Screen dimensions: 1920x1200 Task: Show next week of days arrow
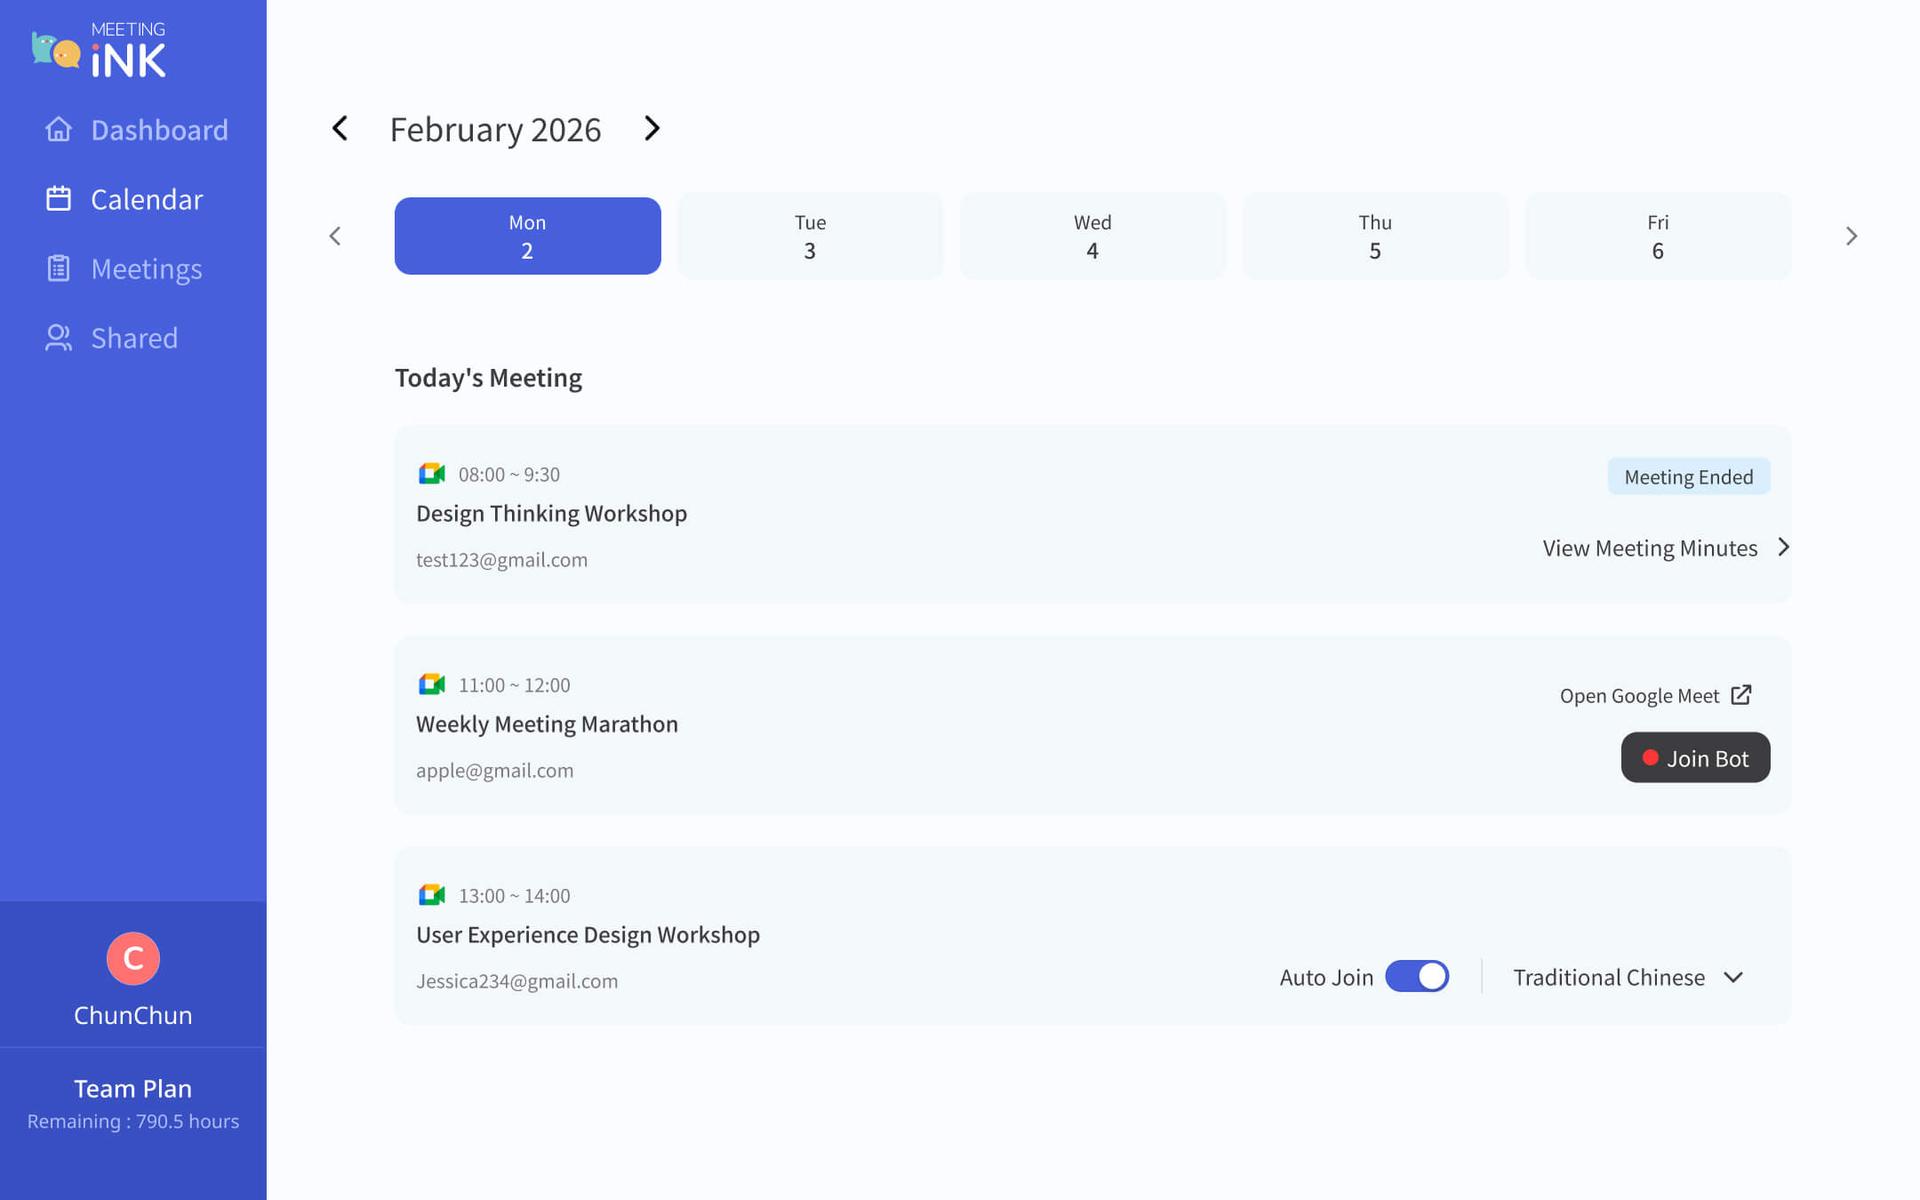click(x=1851, y=237)
